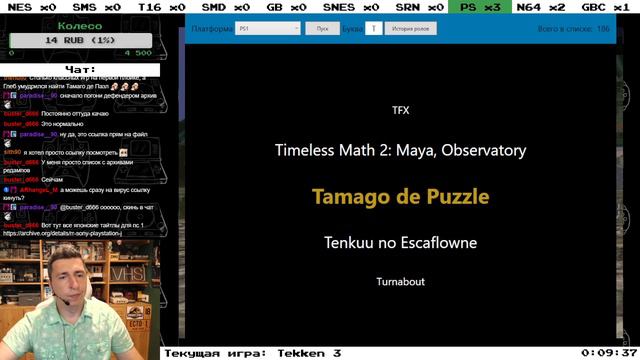Select the SMD x0 platform tab
640x360 pixels.
pos(226,7)
